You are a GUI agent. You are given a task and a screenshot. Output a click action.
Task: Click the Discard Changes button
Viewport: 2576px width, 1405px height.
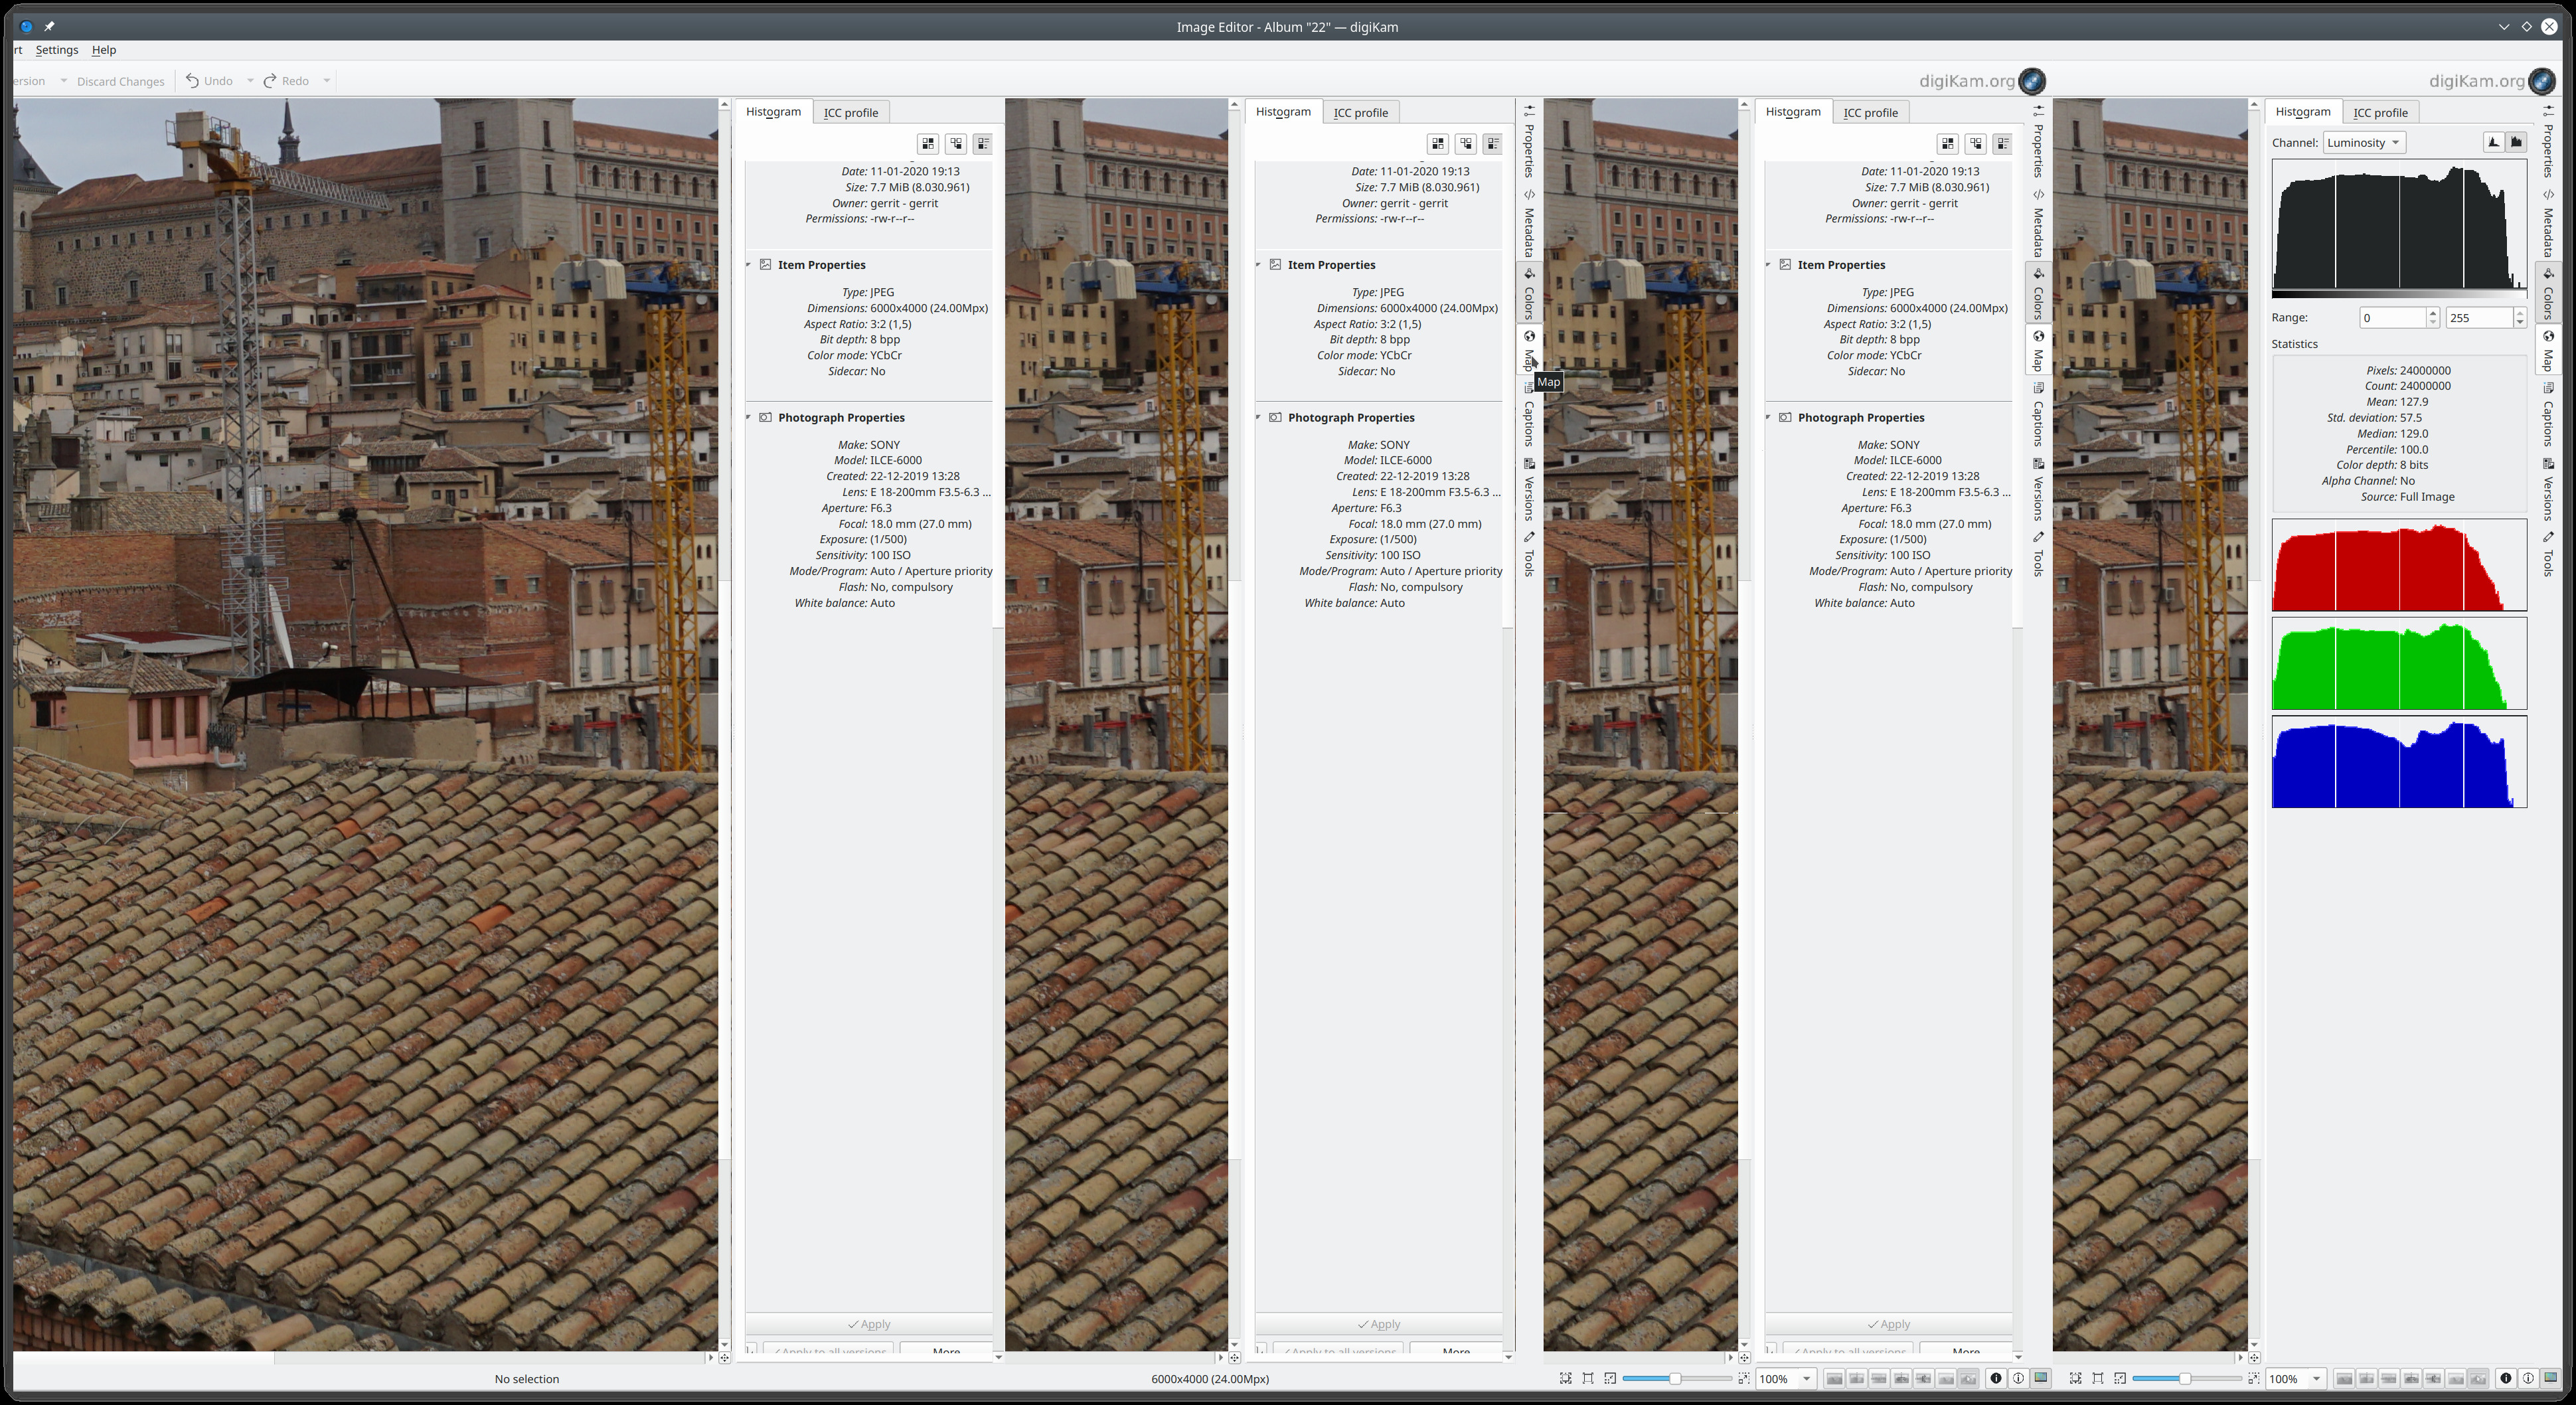click(x=120, y=81)
